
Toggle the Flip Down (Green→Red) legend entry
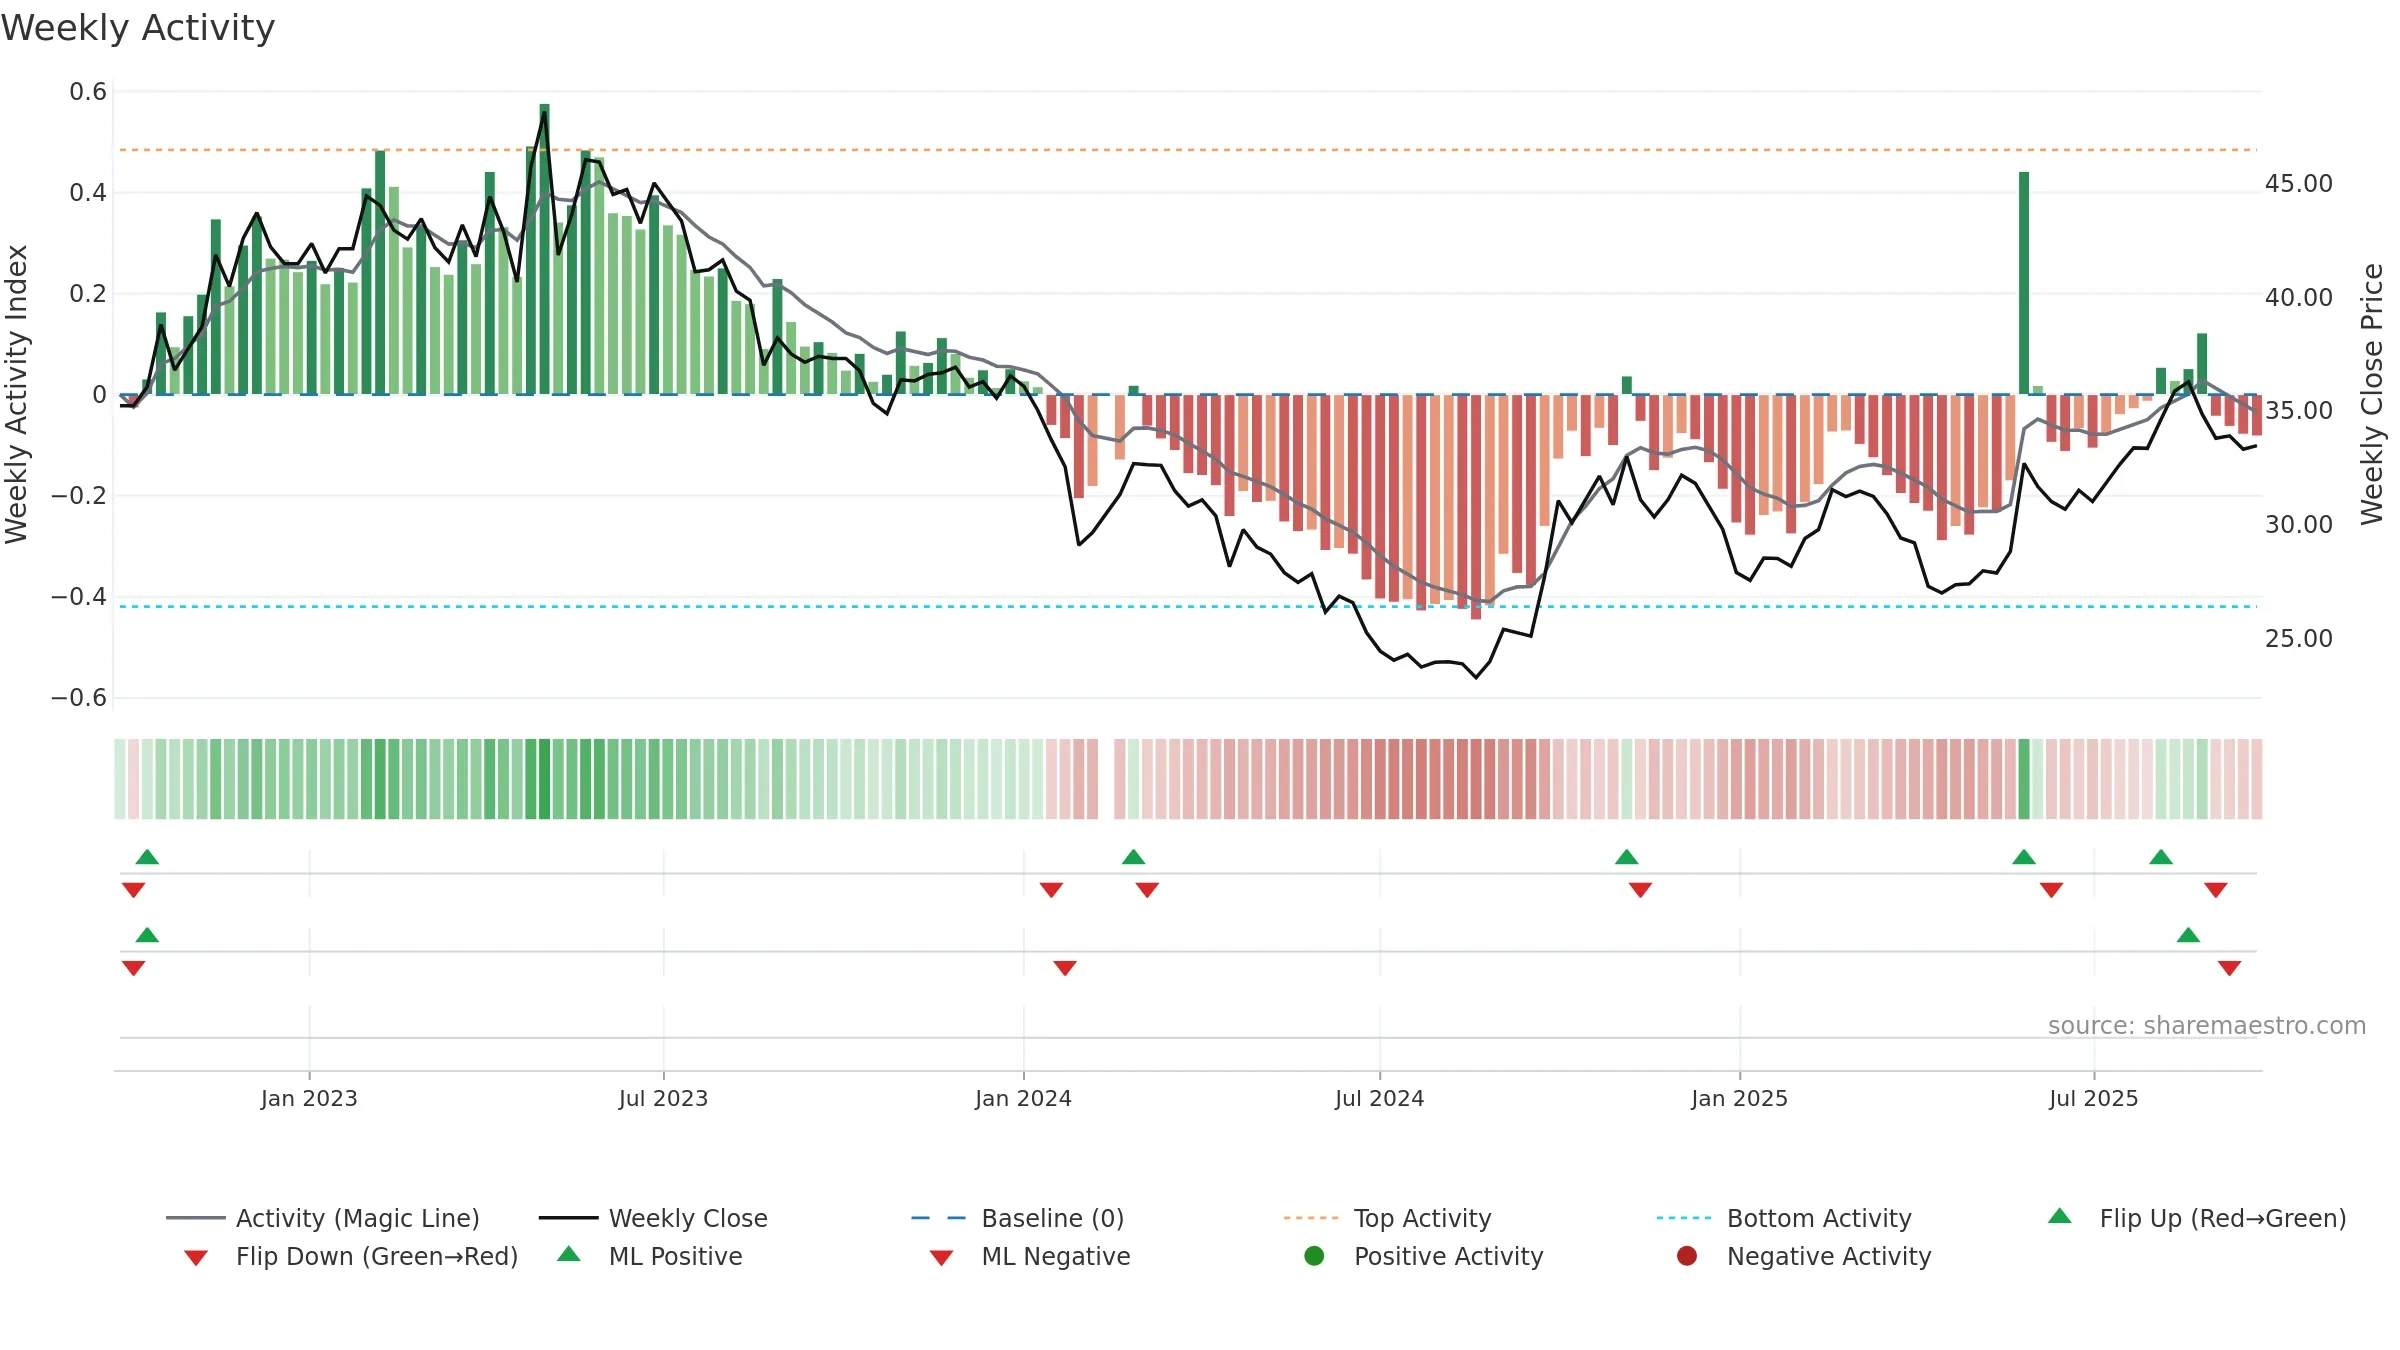[351, 1256]
